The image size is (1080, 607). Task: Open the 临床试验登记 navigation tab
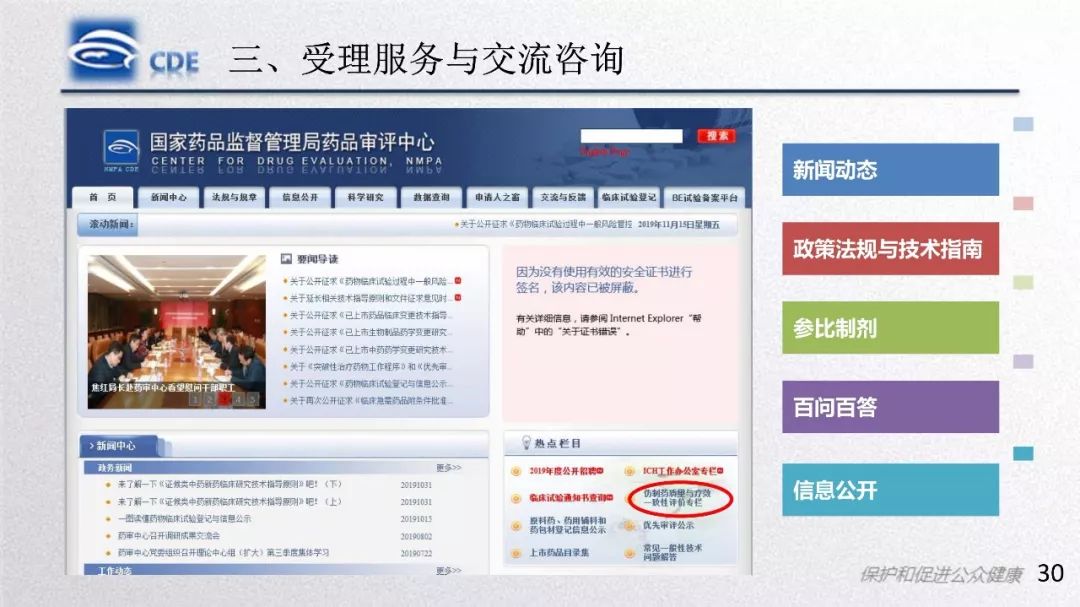pyautogui.click(x=628, y=197)
